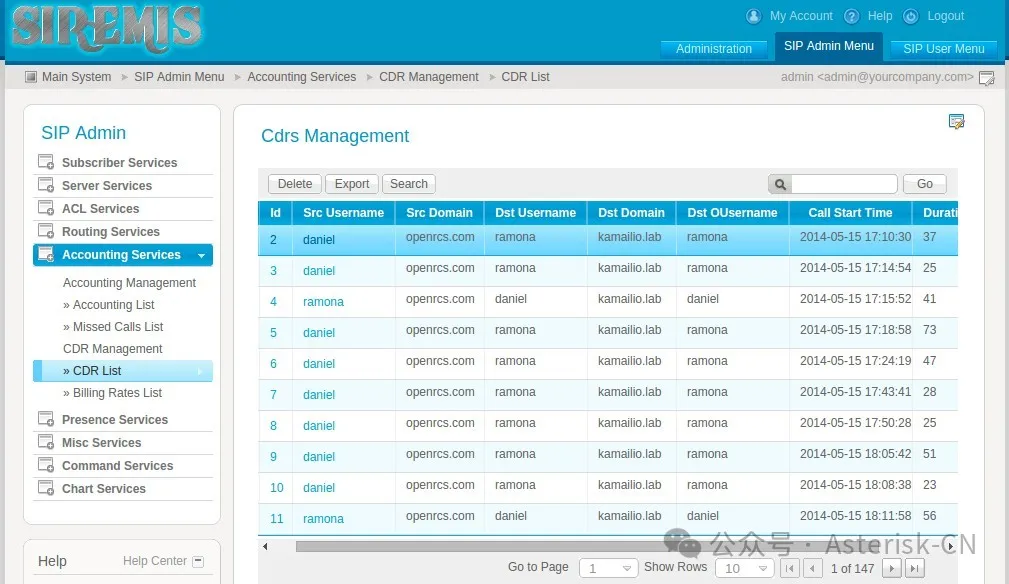Click the CDR Management breadcrumb link
The image size is (1009, 584).
429,77
